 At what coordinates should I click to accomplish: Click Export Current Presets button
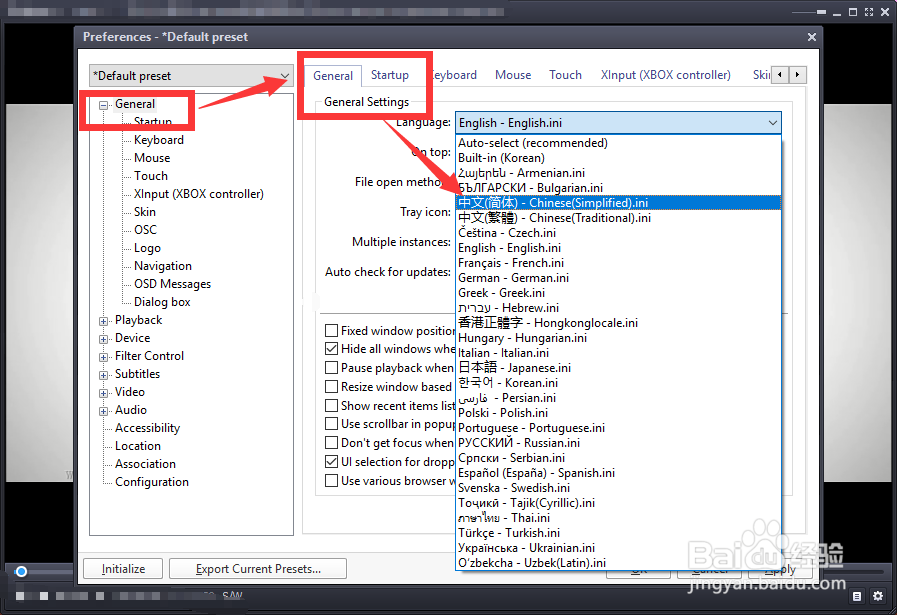[258, 569]
